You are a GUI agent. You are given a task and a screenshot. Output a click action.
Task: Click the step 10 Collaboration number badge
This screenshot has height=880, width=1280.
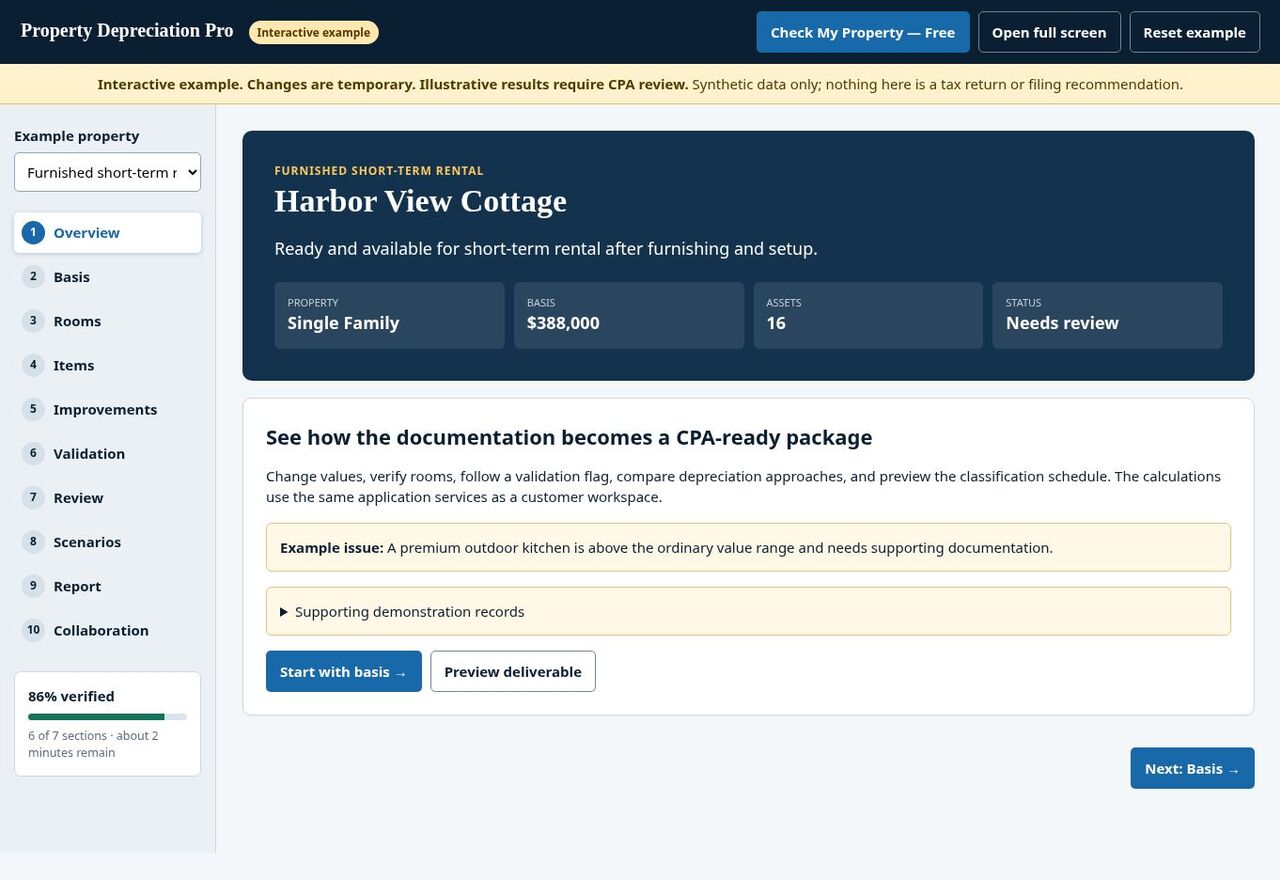tap(33, 630)
